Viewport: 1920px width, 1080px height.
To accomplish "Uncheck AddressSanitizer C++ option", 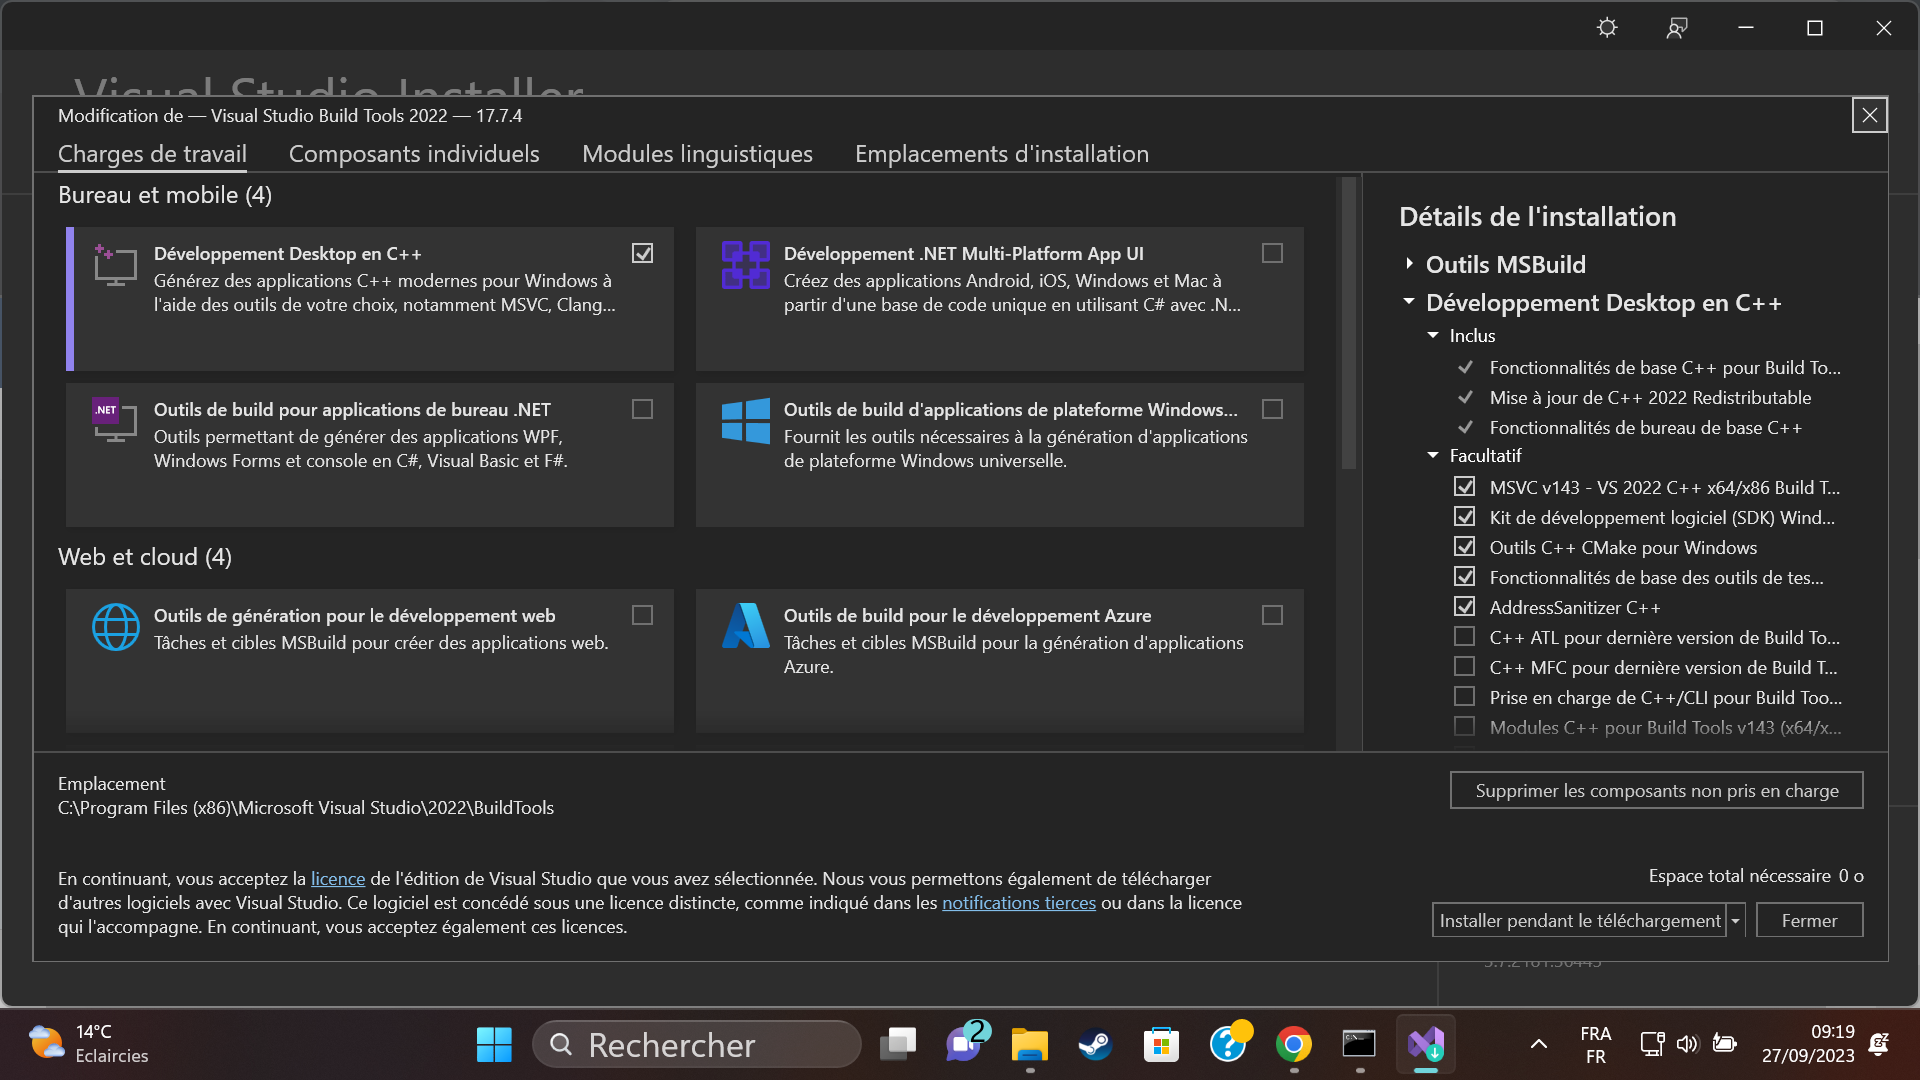I will click(x=1464, y=607).
